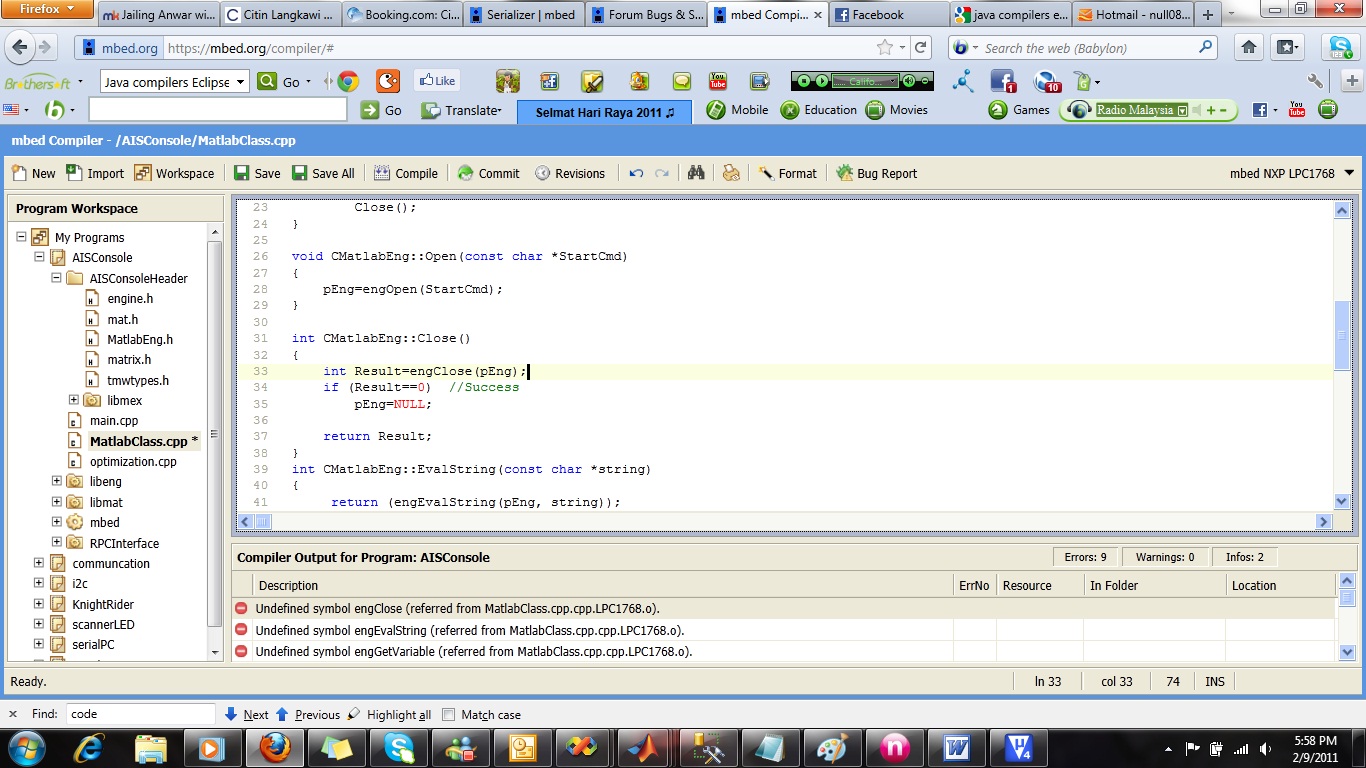The height and width of the screenshot is (768, 1366).
Task: Open the Bug Report tool
Action: [x=876, y=173]
